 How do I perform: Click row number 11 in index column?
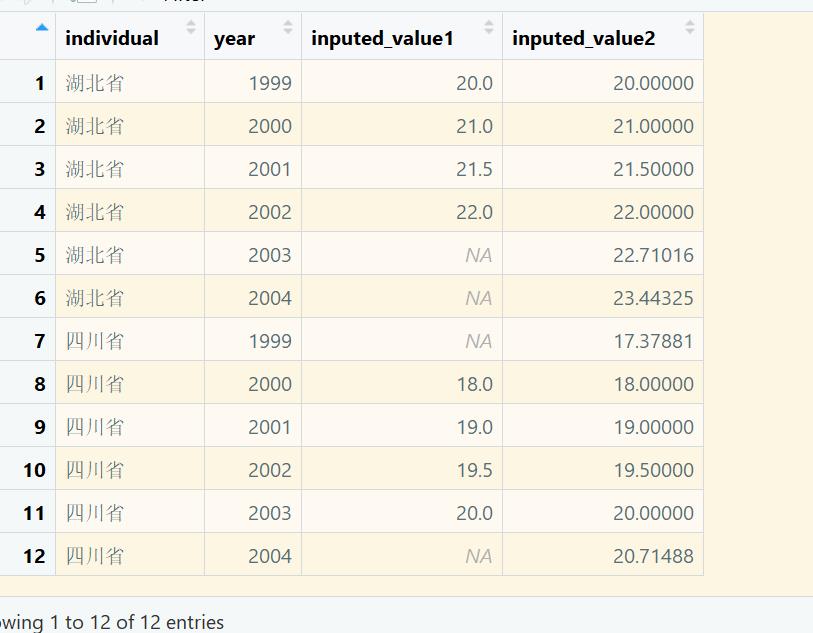click(35, 513)
